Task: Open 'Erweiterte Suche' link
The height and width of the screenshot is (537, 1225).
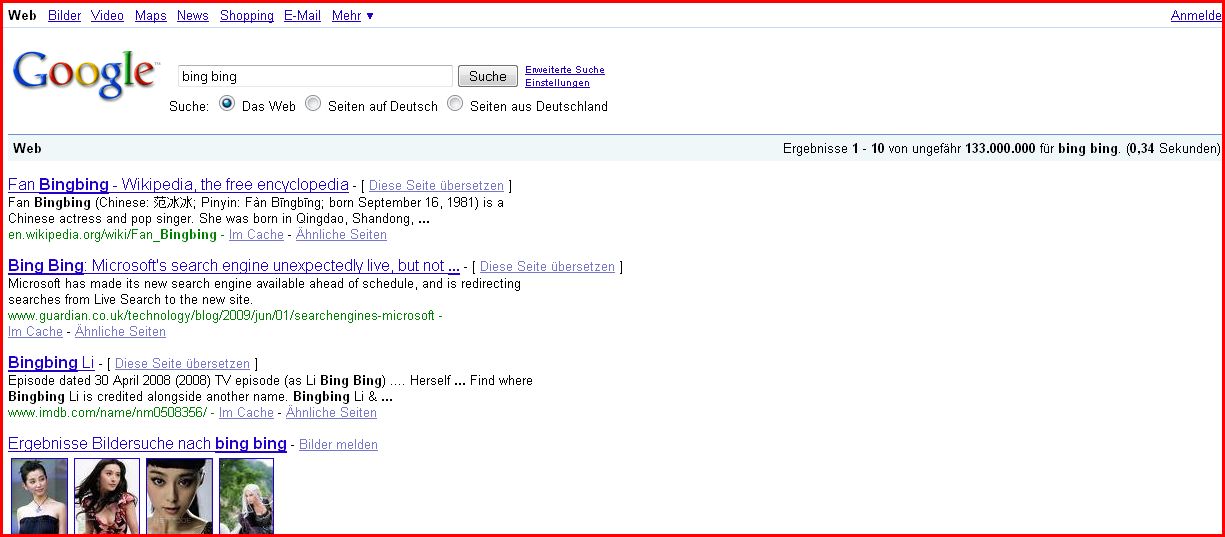Action: pyautogui.click(x=565, y=70)
